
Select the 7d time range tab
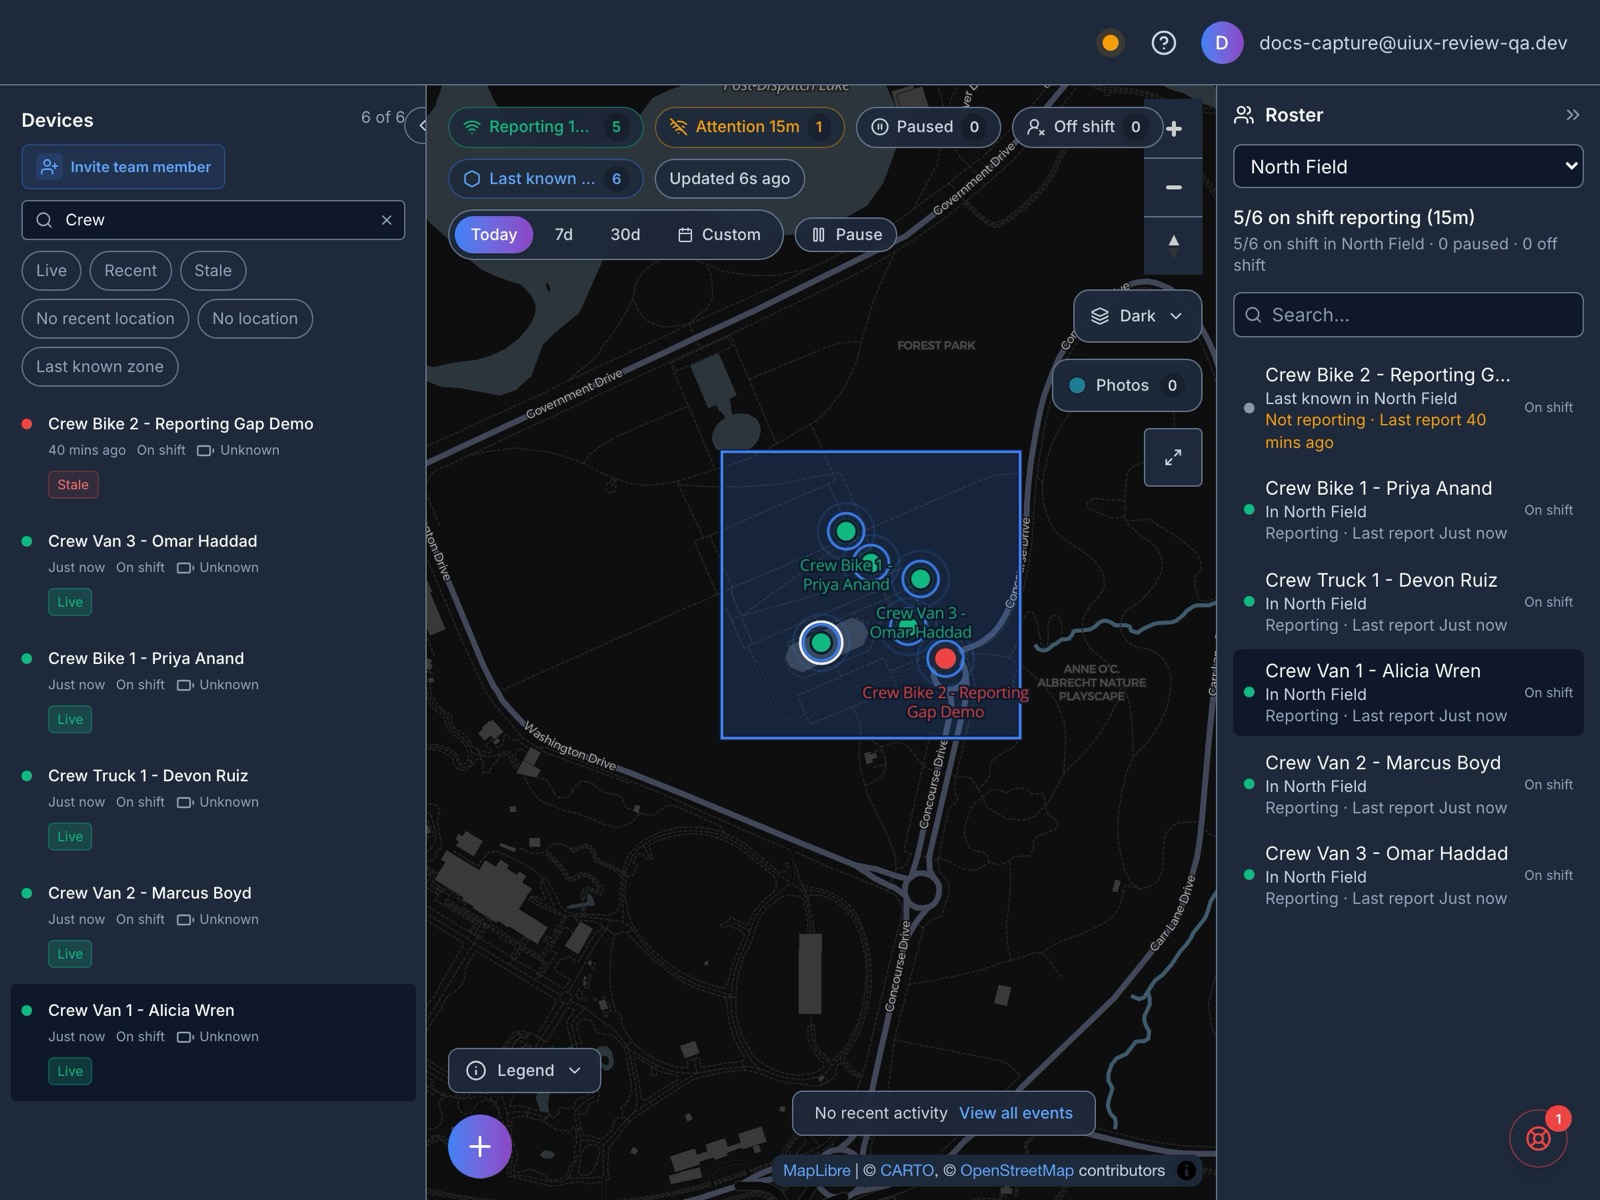pyautogui.click(x=564, y=235)
